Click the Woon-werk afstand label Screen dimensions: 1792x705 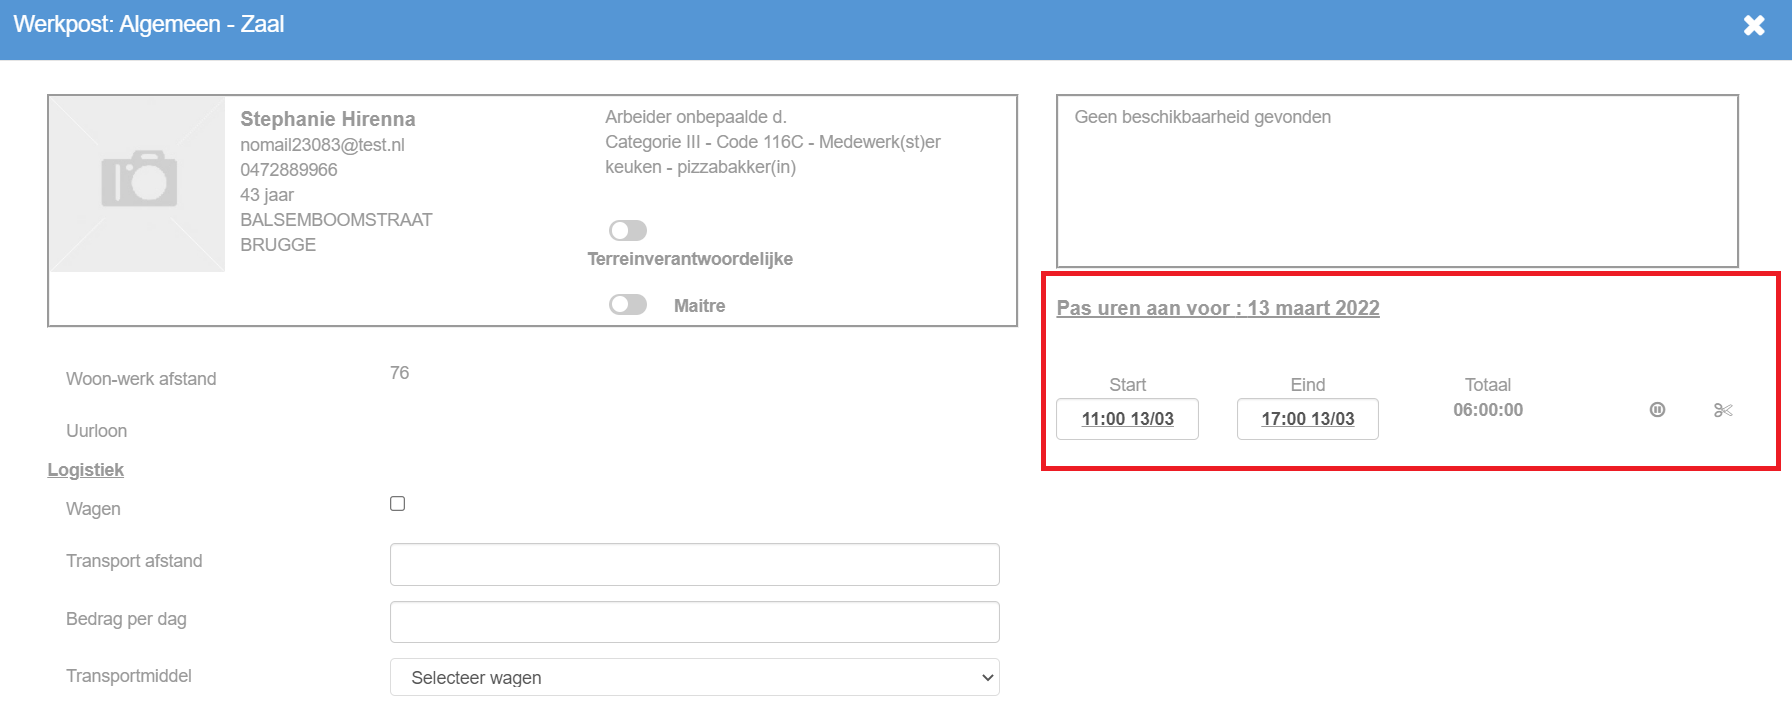(141, 379)
